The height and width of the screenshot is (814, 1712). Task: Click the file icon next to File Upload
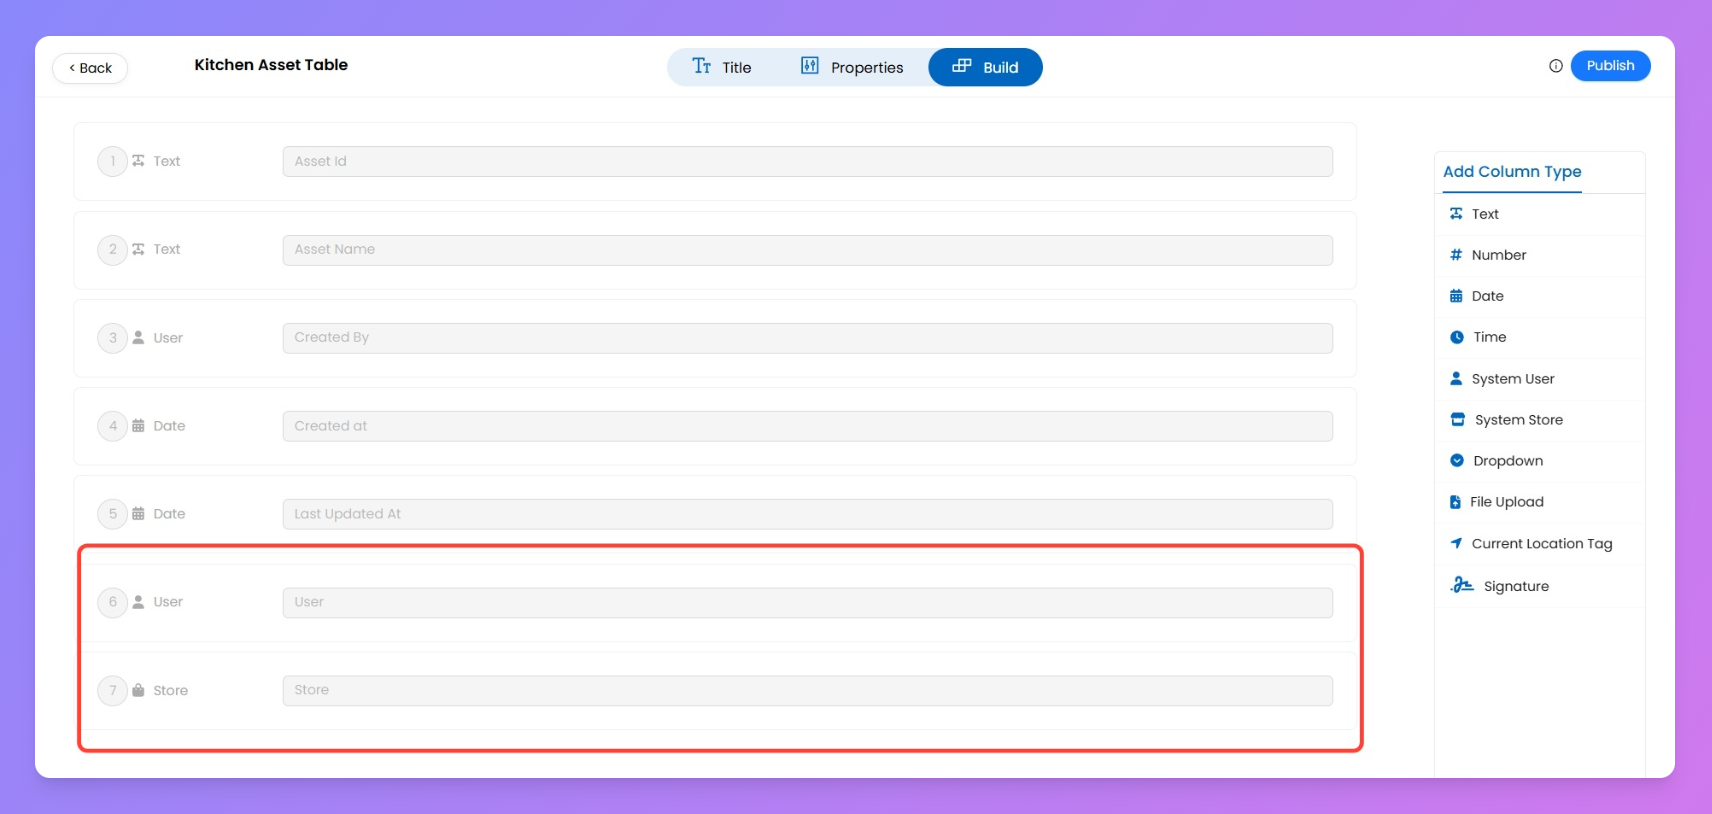[x=1455, y=502]
